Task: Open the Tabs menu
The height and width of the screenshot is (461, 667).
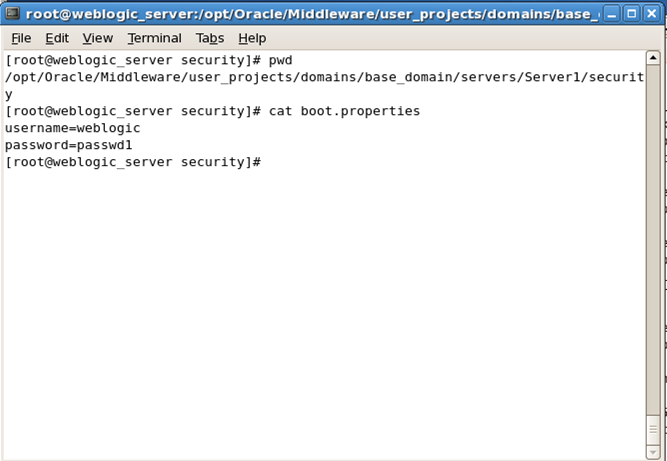Action: pyautogui.click(x=210, y=38)
